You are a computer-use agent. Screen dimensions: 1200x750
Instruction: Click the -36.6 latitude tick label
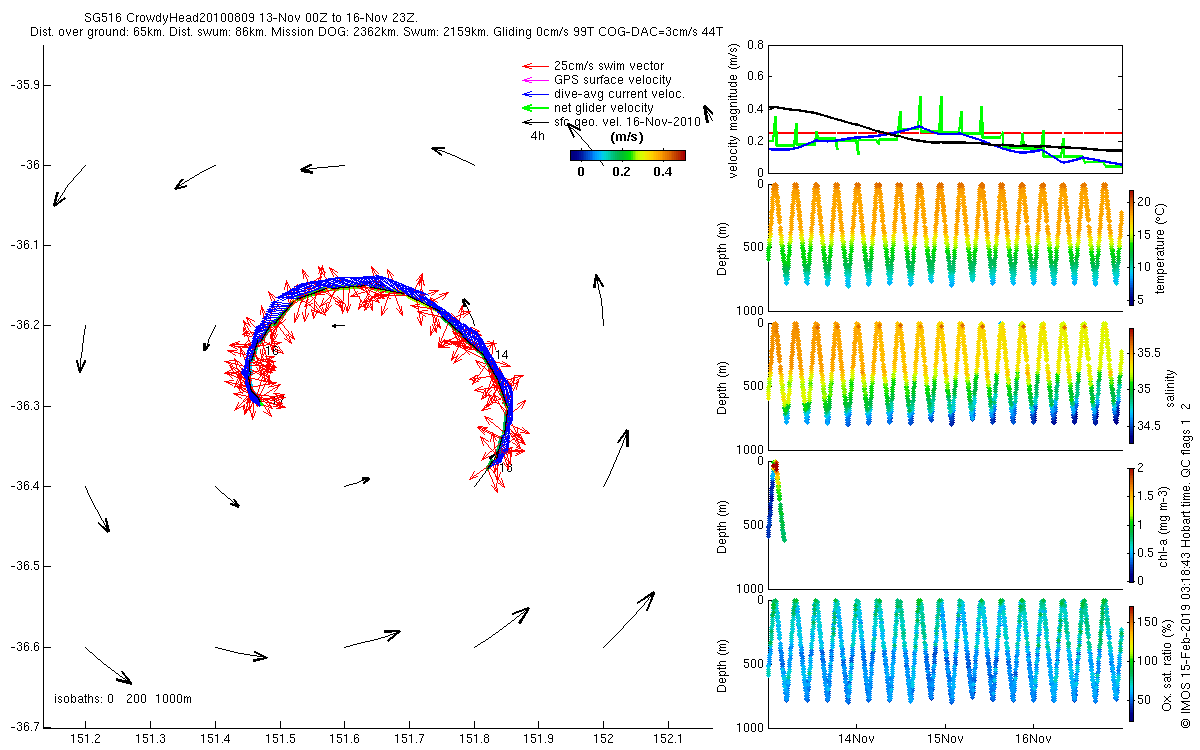[x=23, y=647]
